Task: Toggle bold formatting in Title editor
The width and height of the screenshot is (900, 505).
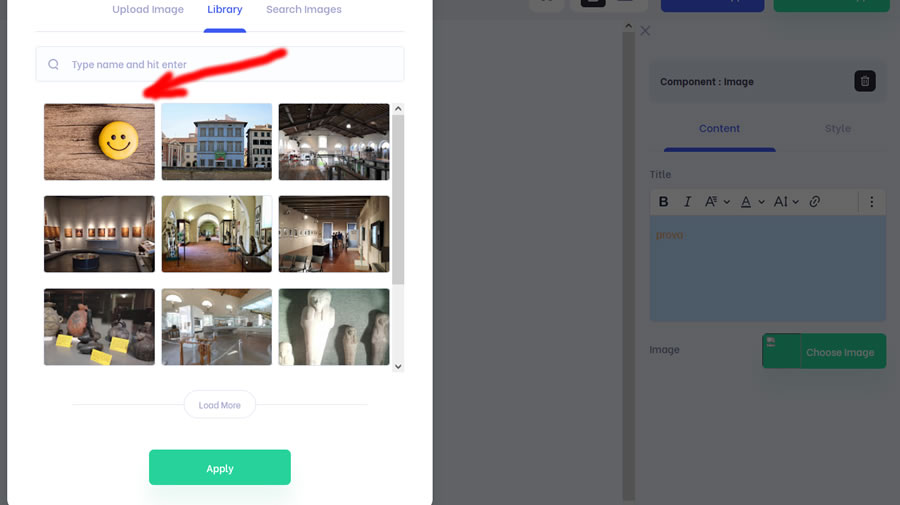Action: click(663, 202)
